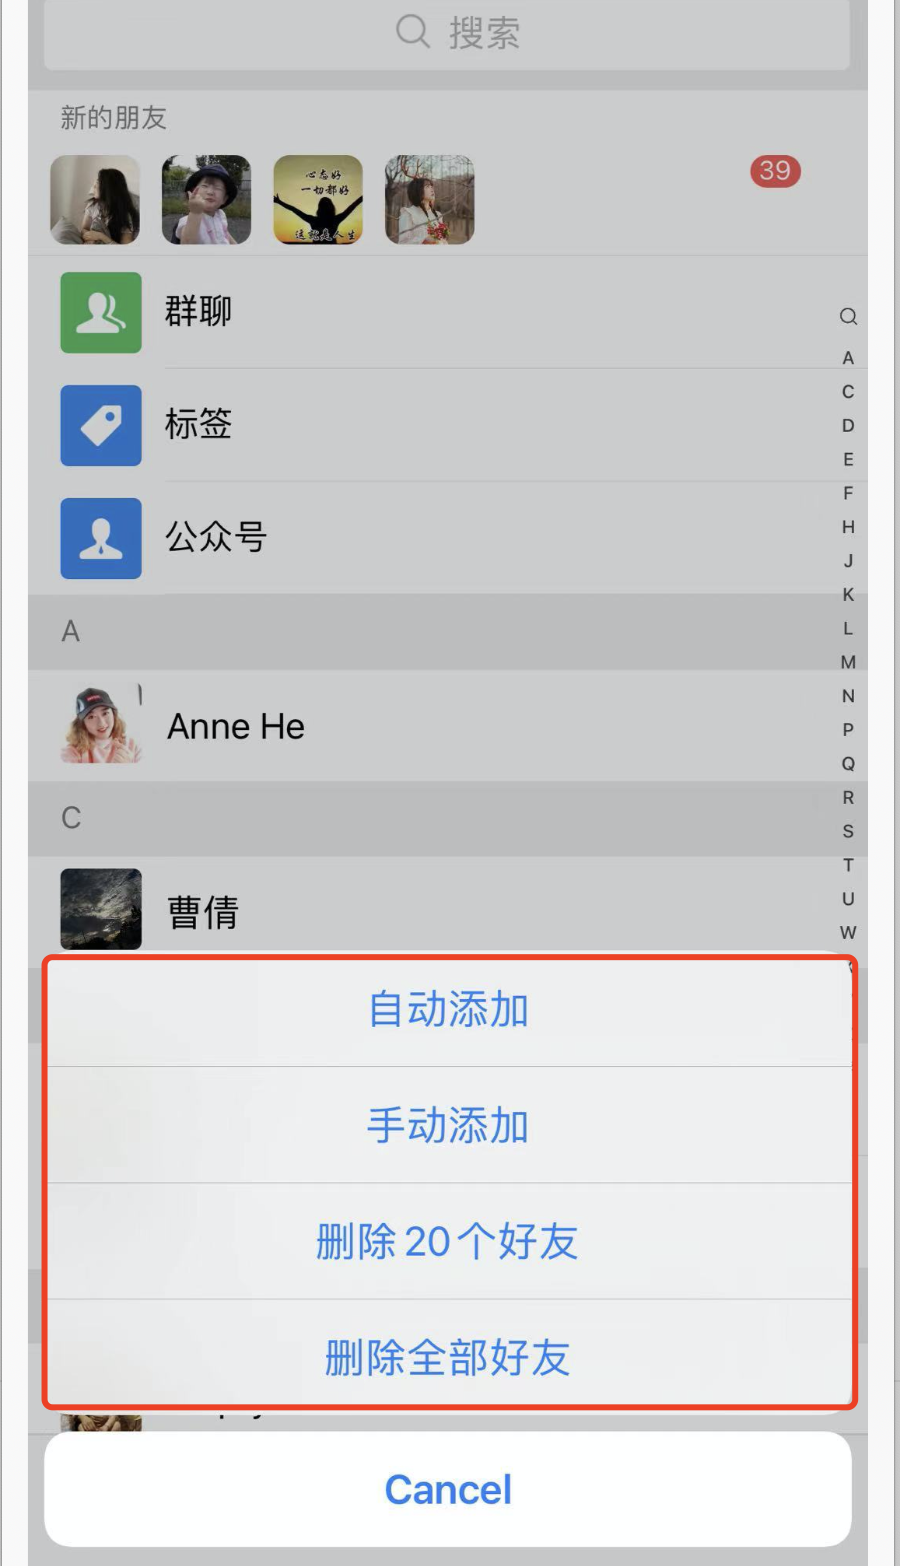This screenshot has height=1566, width=900.
Task: Tap the magnifier icon in search bar
Action: [413, 32]
